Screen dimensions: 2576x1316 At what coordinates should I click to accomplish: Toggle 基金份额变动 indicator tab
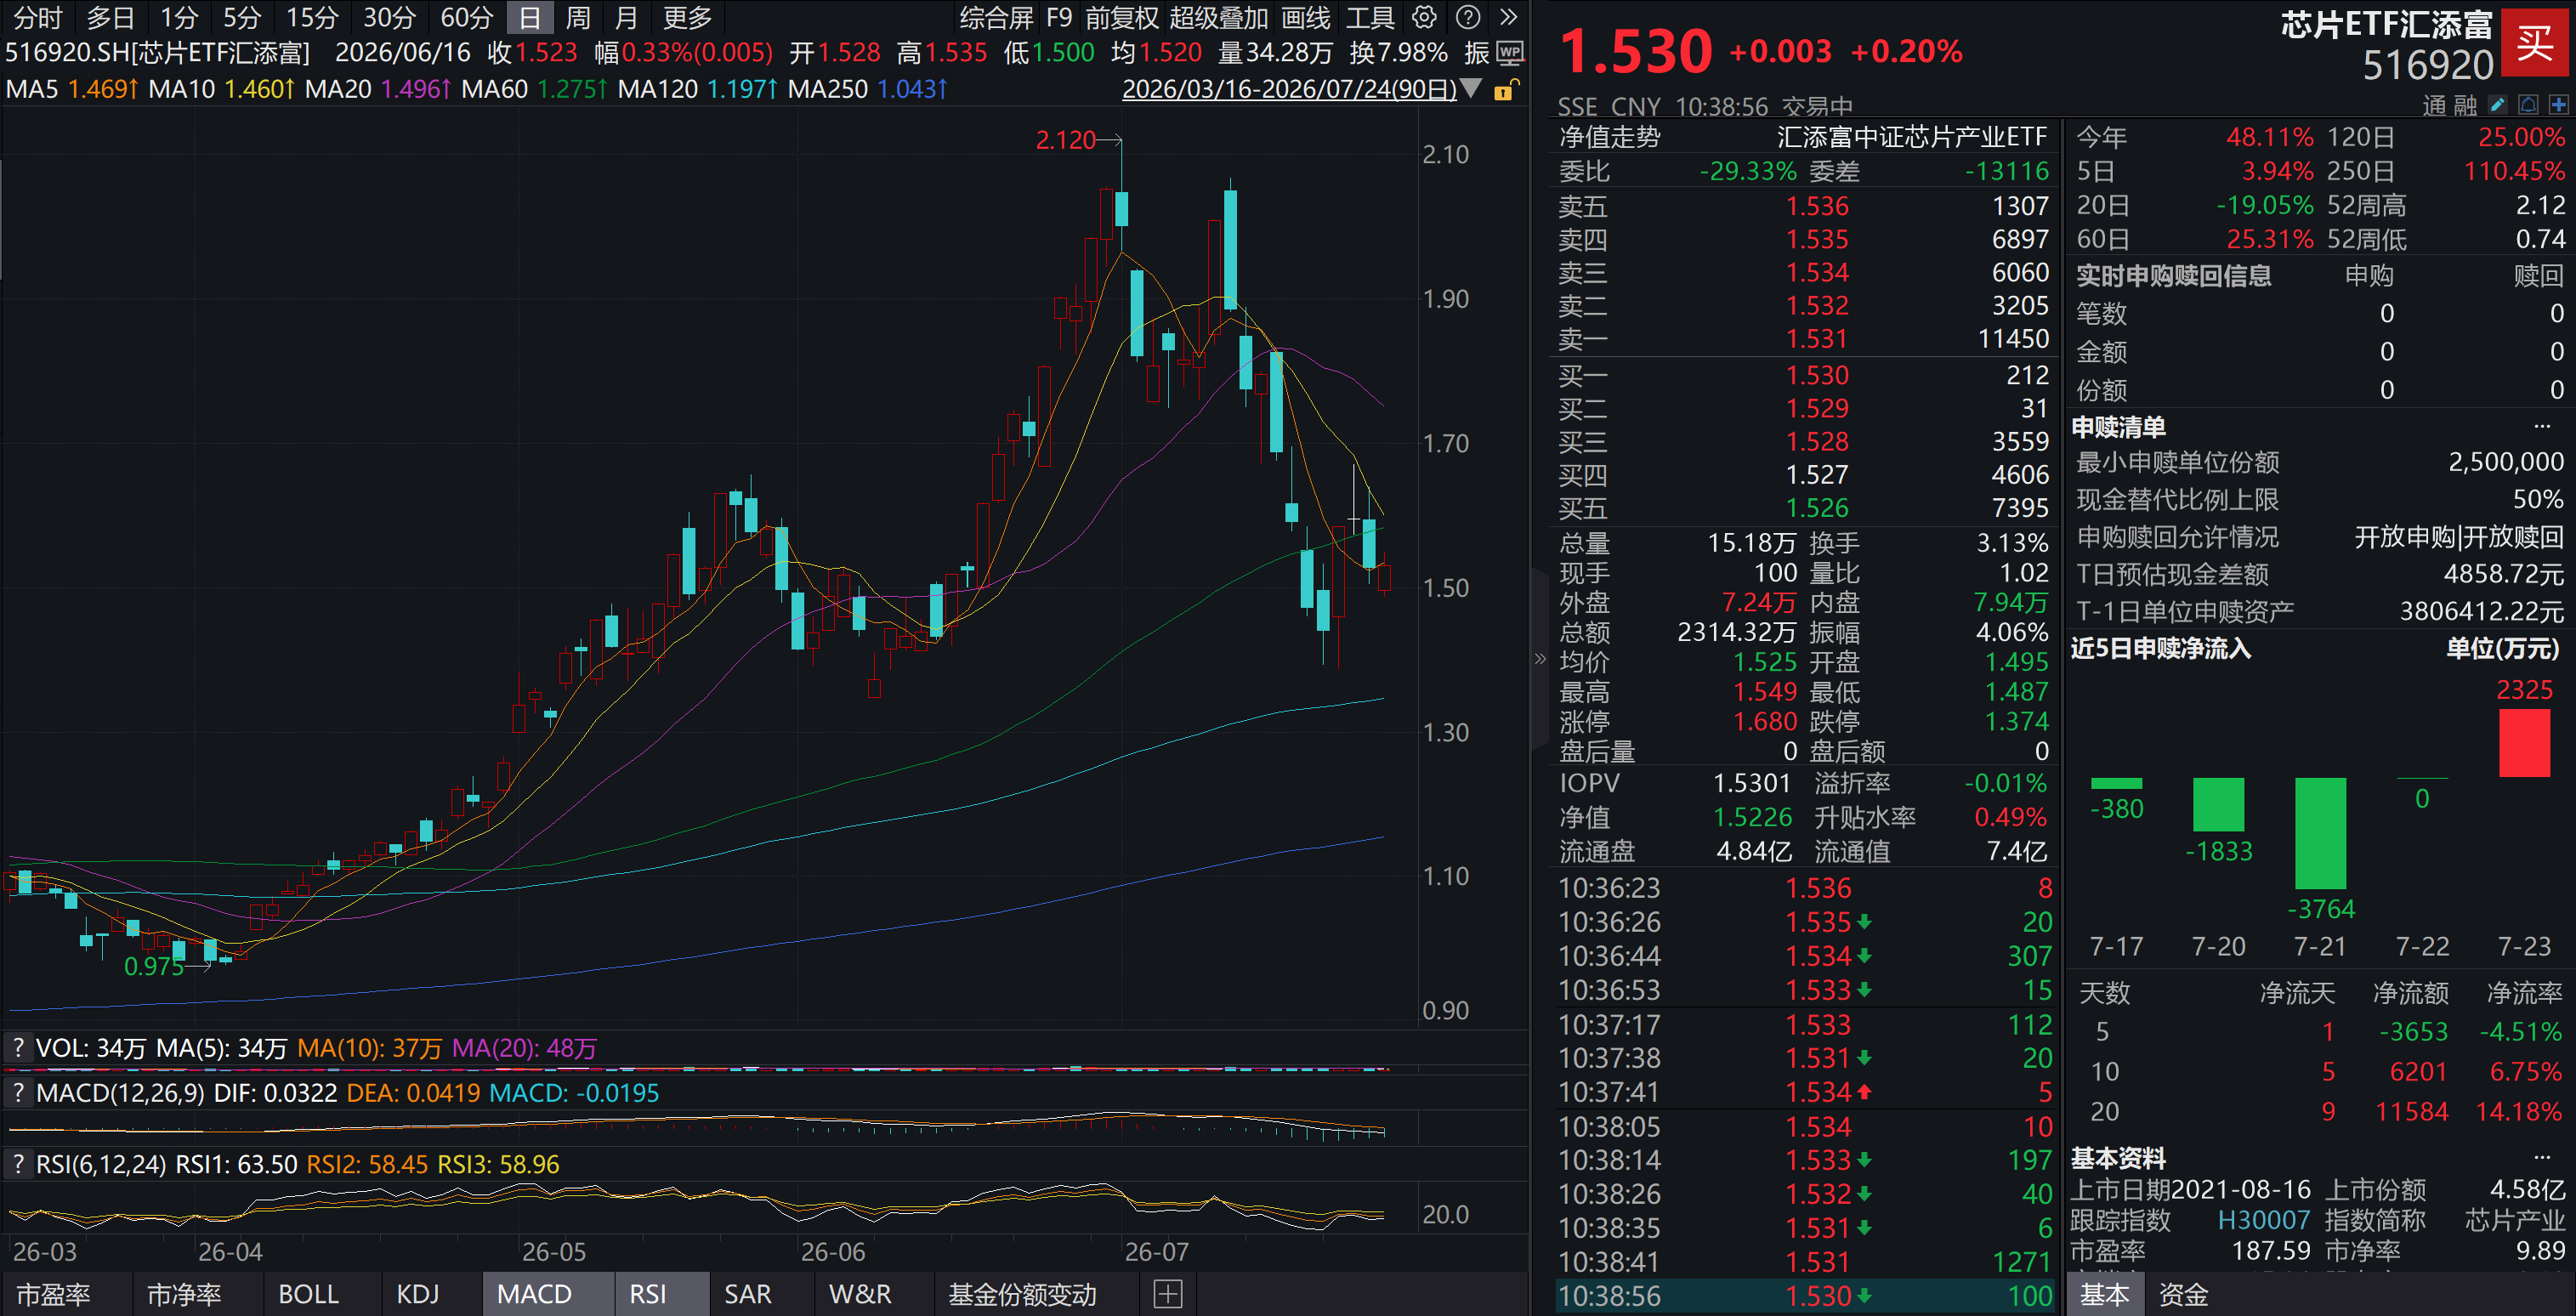click(x=1022, y=1294)
